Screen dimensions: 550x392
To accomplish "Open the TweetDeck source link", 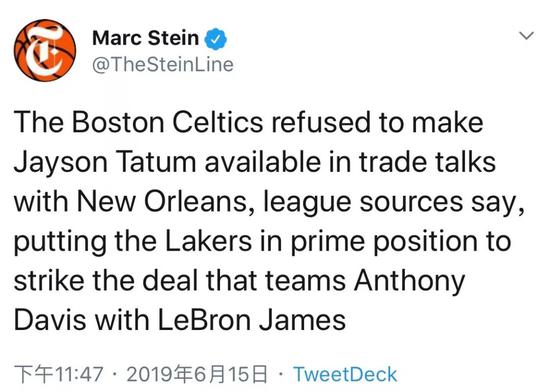I will (x=345, y=374).
